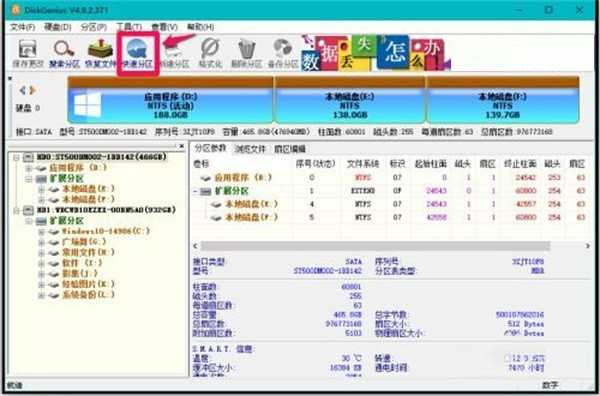
Task: Switch to Browse Files (浏览文件) tab
Action: 250,149
